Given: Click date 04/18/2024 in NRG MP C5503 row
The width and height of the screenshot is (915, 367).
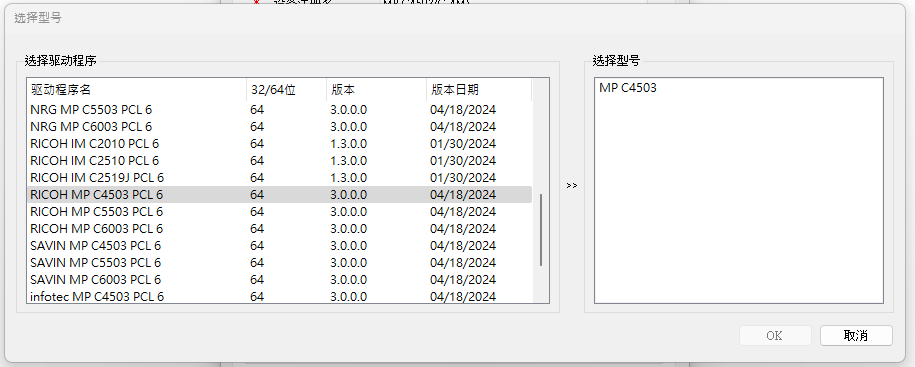Looking at the screenshot, I should pos(463,110).
